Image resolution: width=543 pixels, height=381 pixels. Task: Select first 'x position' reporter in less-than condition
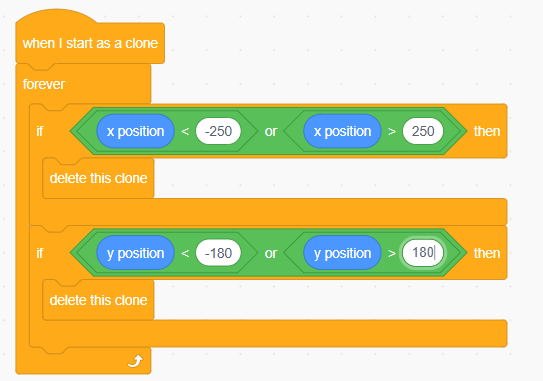pos(135,131)
